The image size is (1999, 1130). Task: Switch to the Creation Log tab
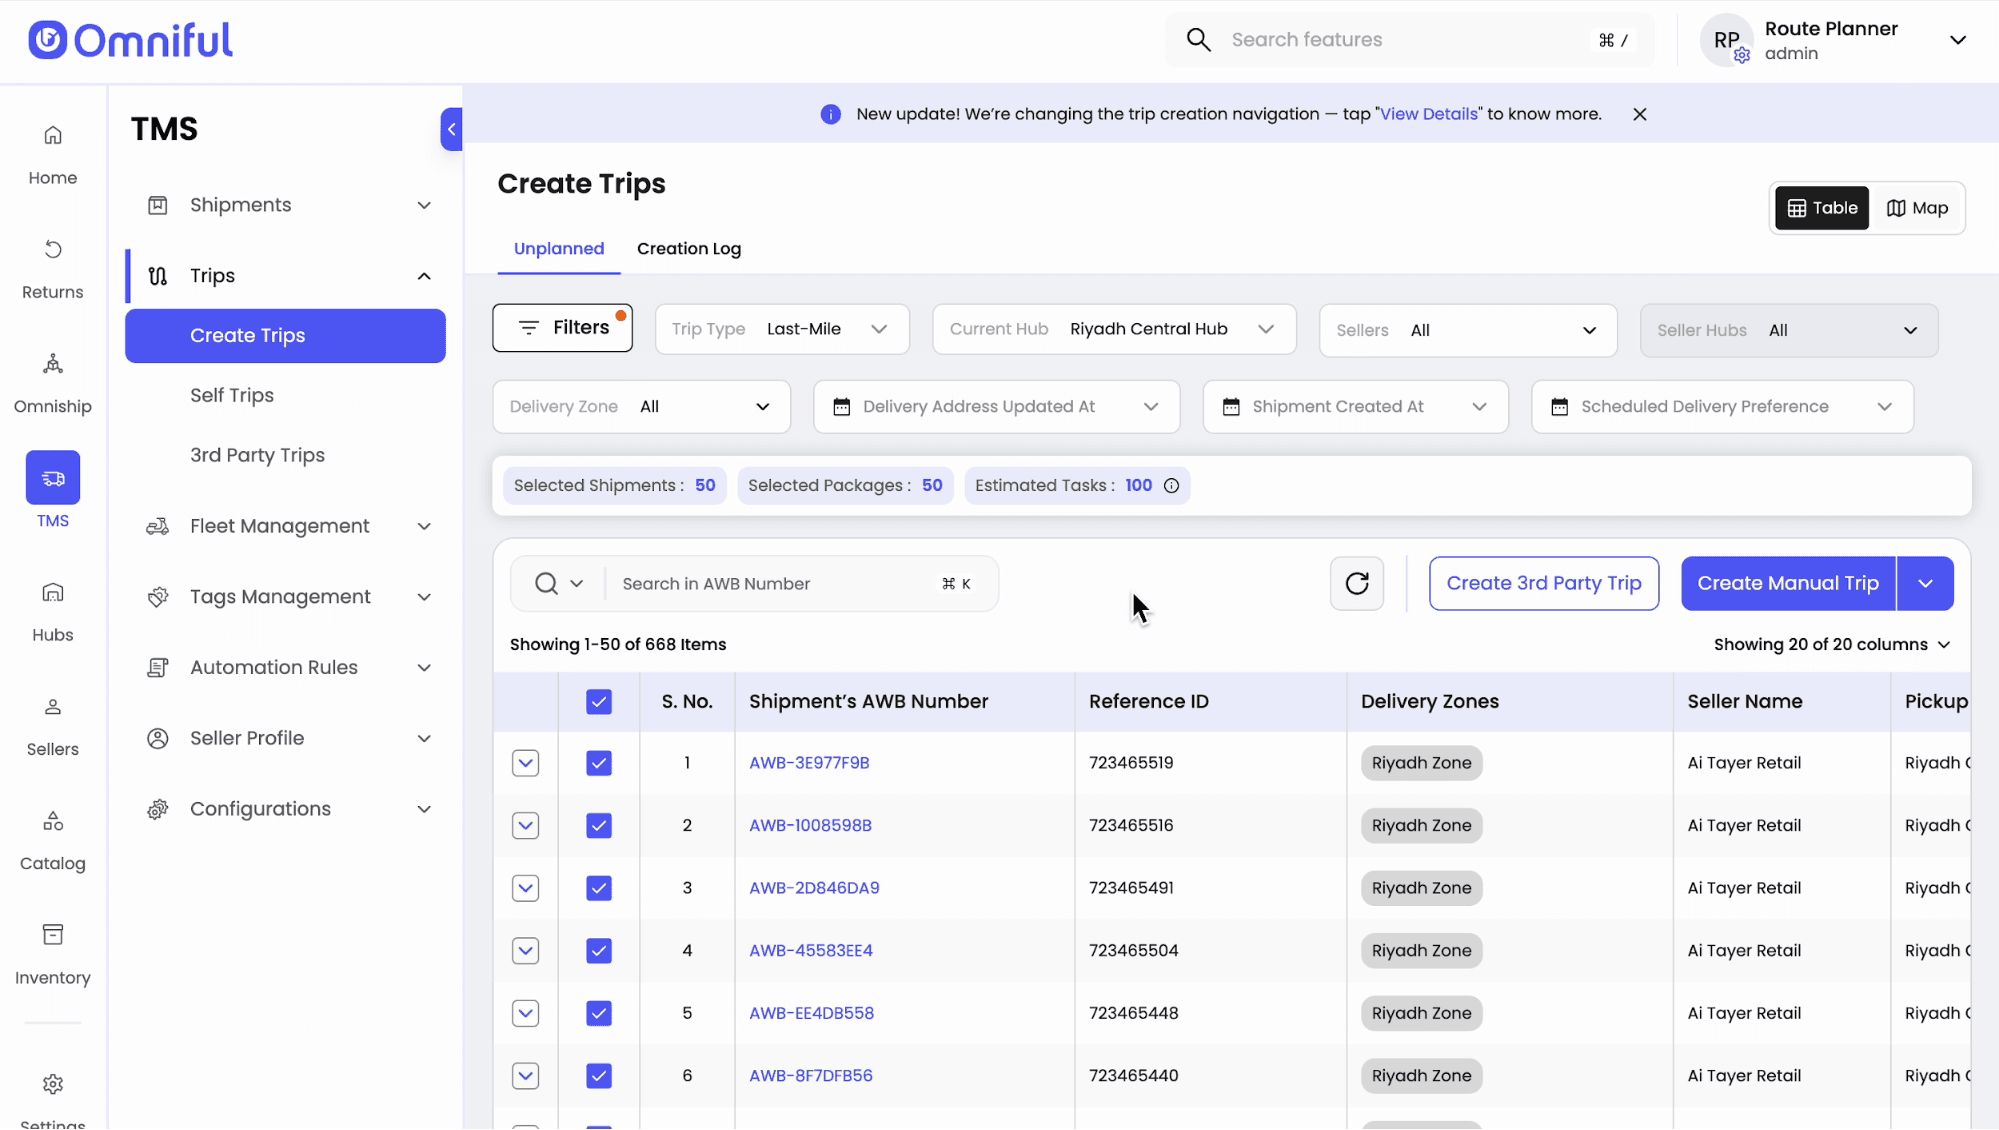(x=688, y=249)
